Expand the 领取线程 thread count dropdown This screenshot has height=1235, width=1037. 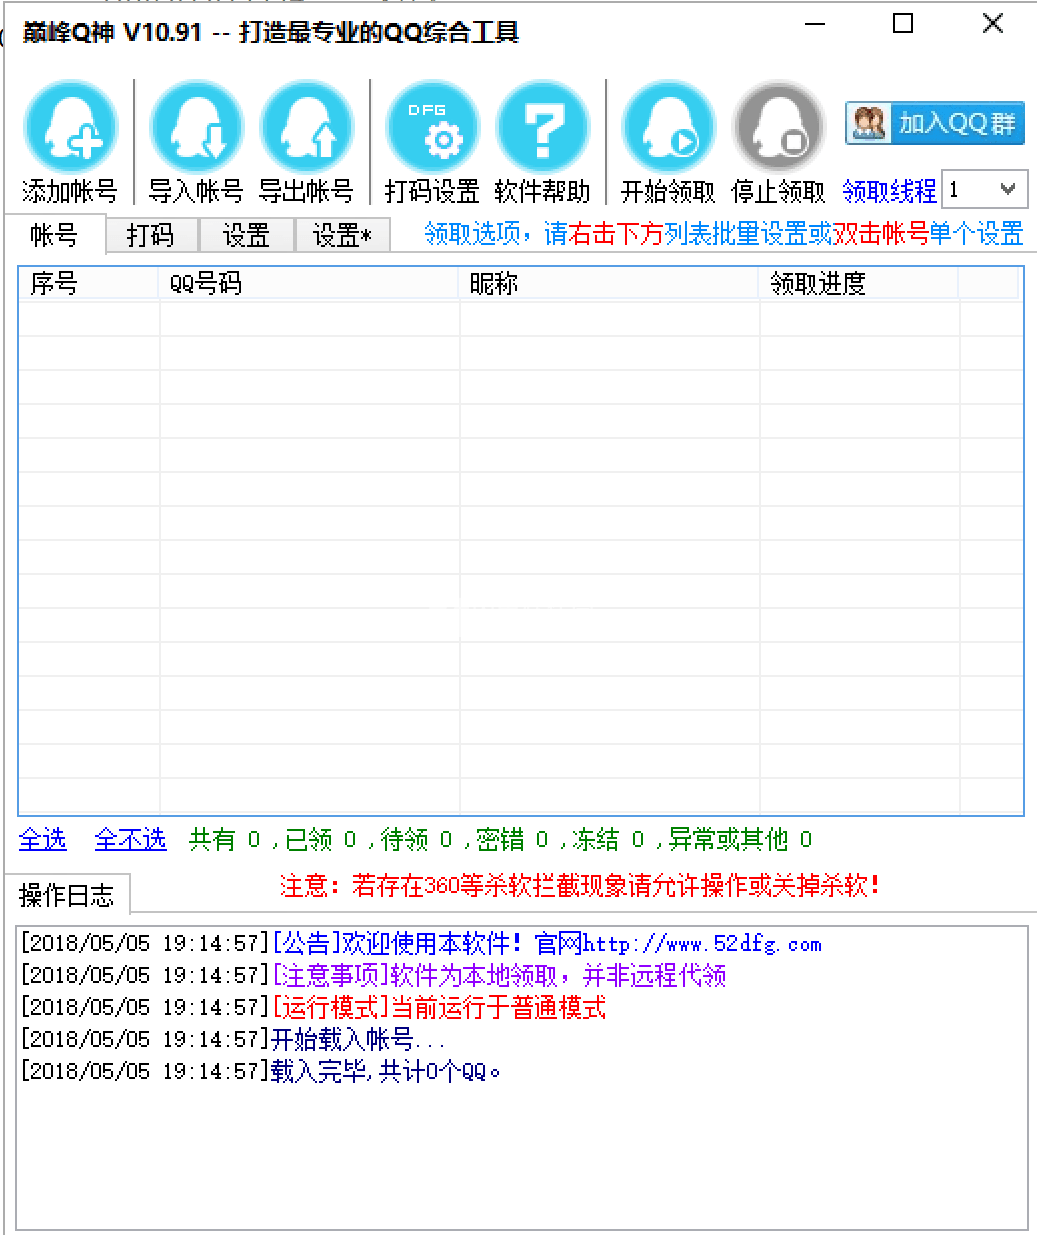pyautogui.click(x=1008, y=189)
